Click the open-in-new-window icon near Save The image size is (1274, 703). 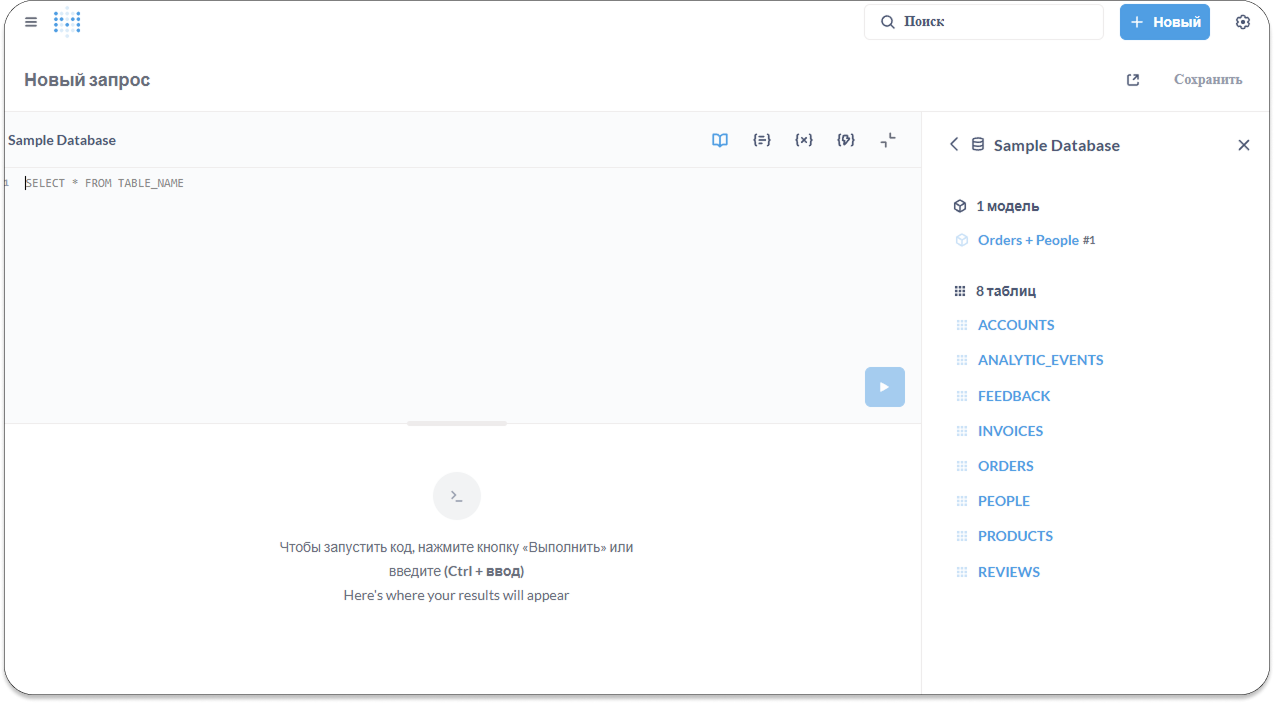coord(1133,80)
